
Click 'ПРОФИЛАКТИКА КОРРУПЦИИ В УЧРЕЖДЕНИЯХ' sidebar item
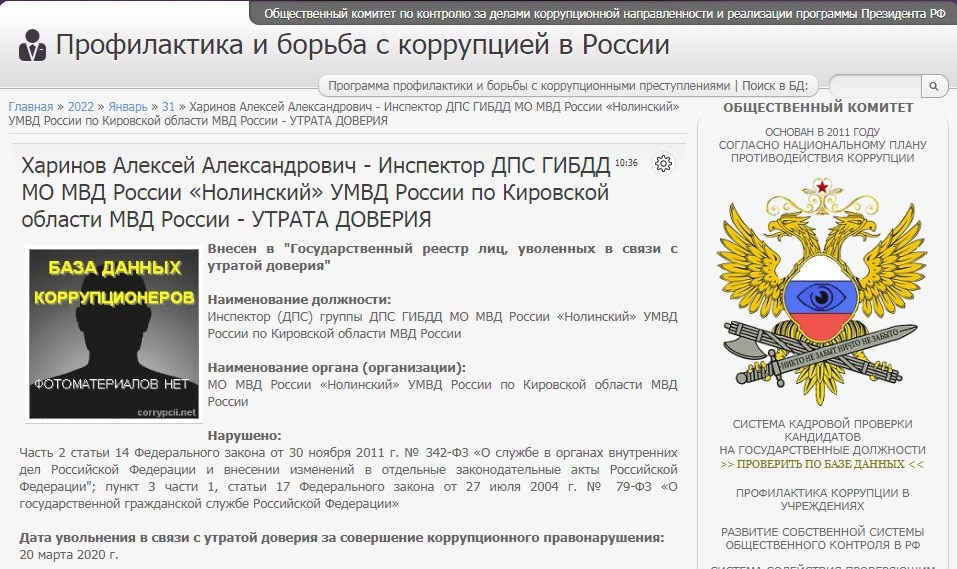click(822, 499)
